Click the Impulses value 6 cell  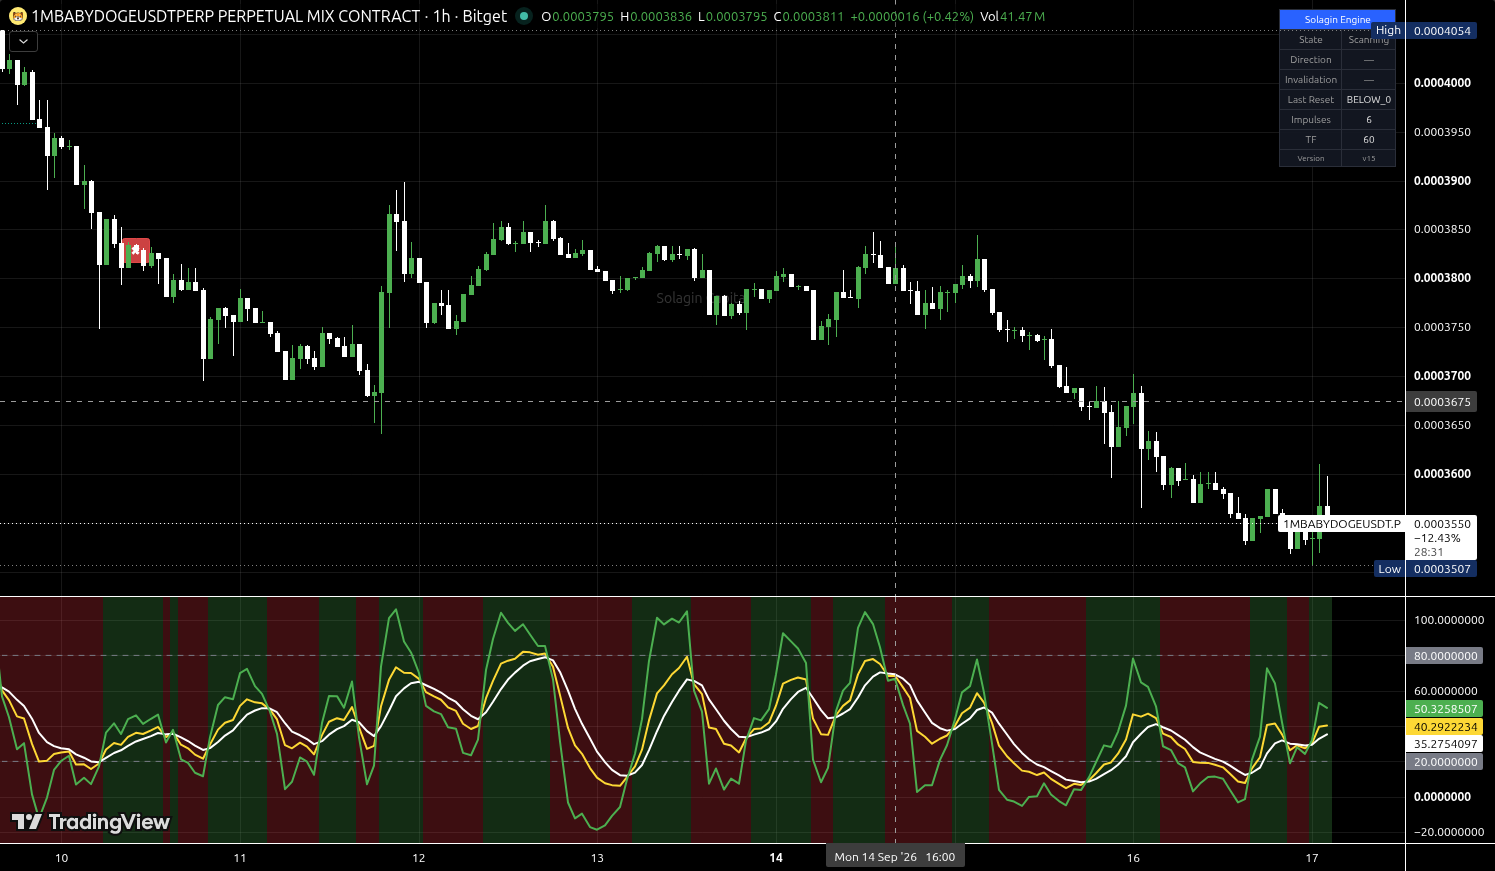click(x=1369, y=120)
